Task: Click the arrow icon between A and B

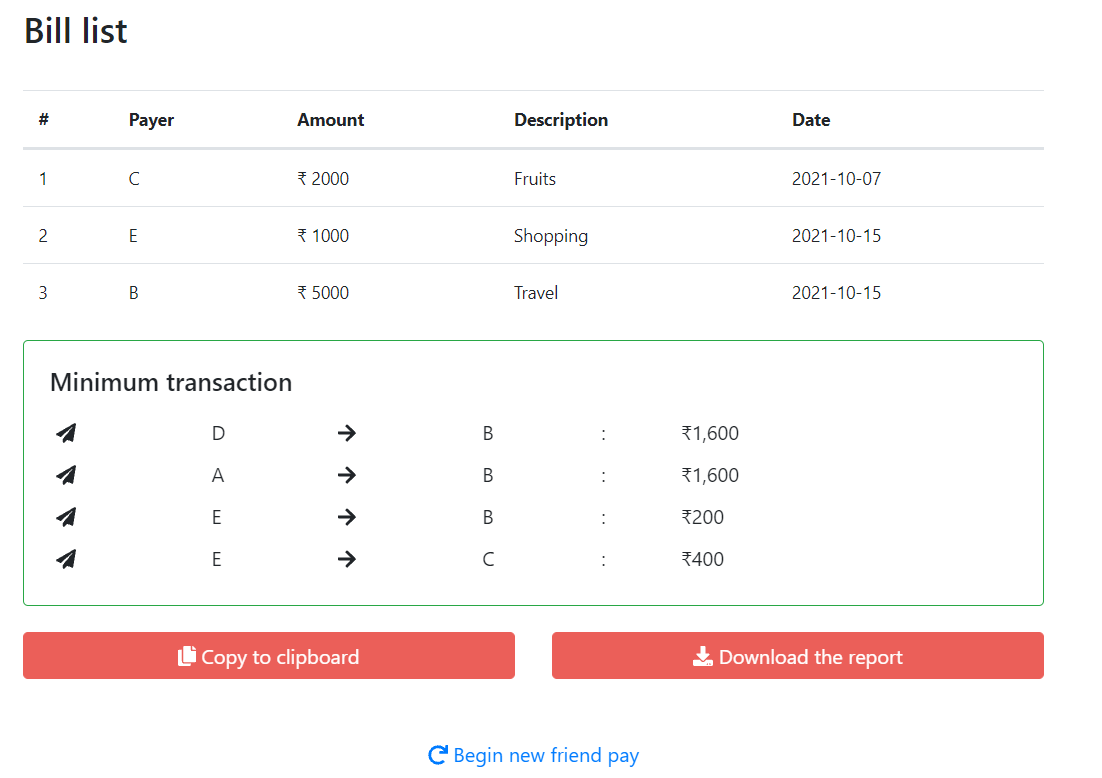Action: 345,475
